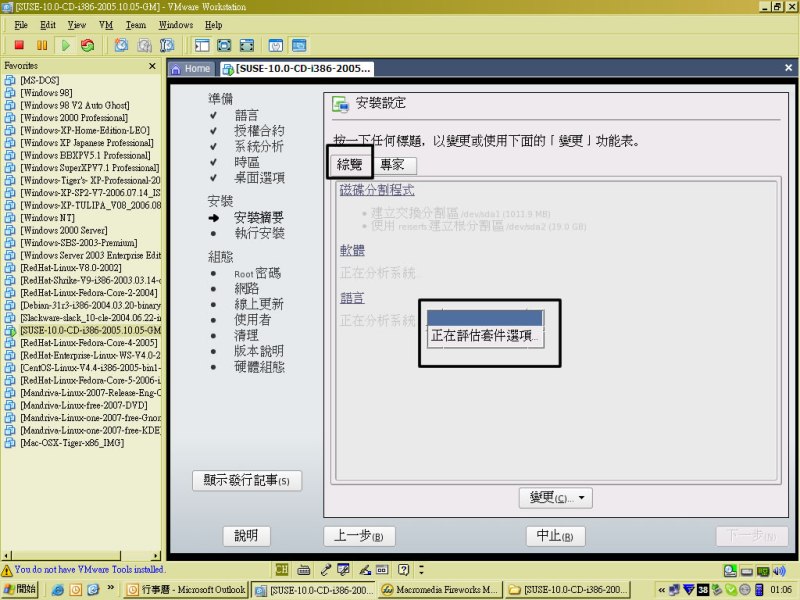The width and height of the screenshot is (800, 600).
Task: Click the green Power On play button
Action: pyautogui.click(x=65, y=45)
